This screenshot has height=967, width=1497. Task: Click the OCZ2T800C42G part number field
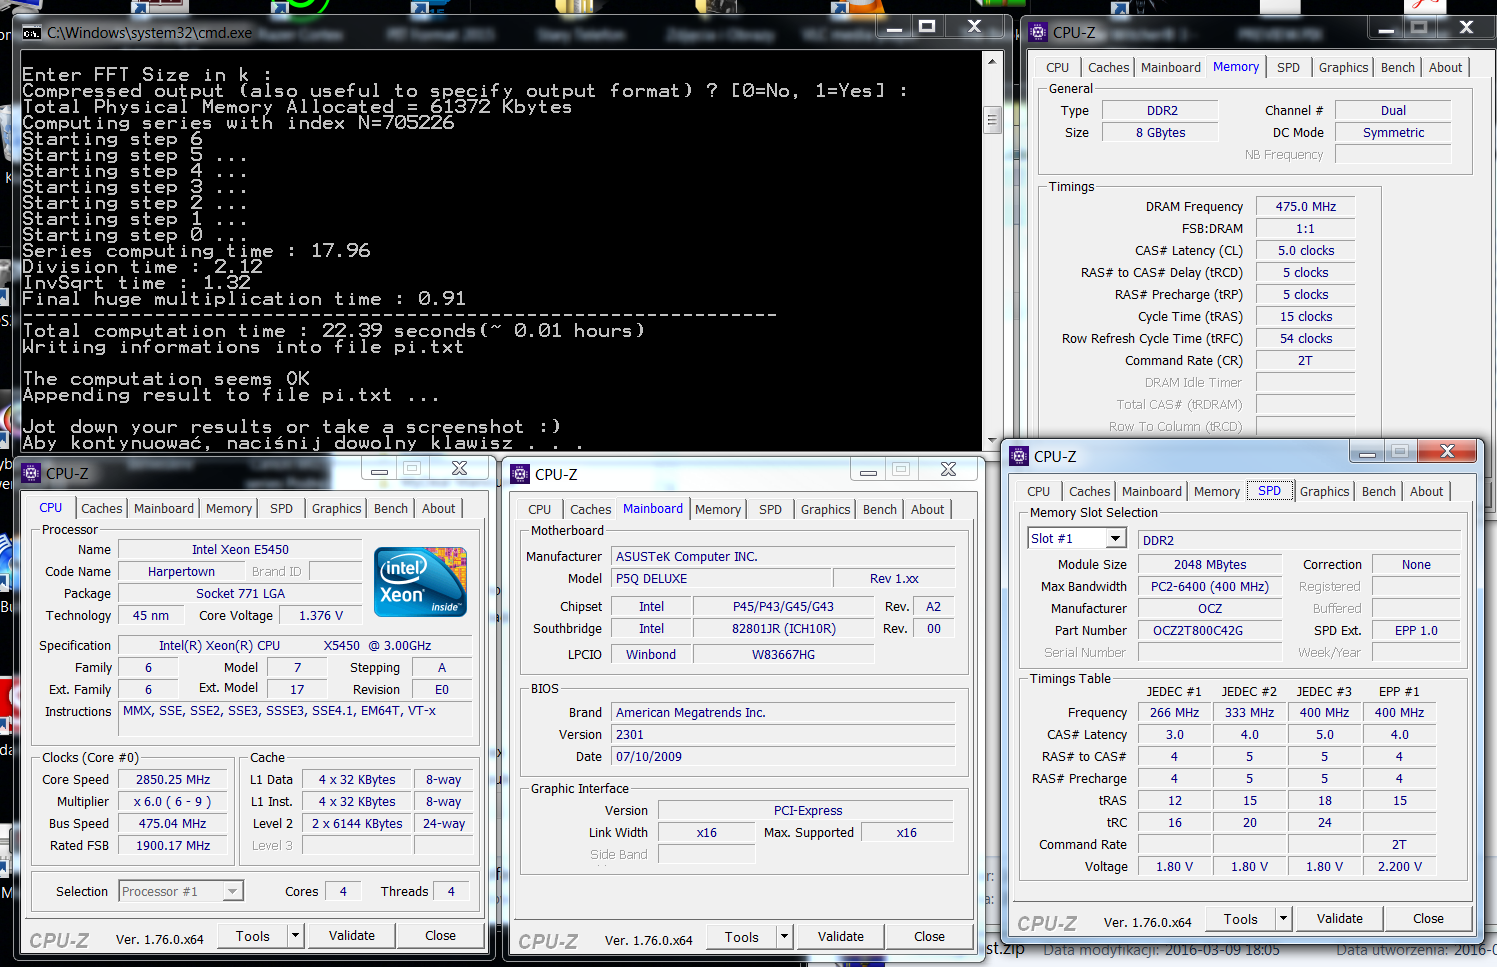pyautogui.click(x=1210, y=630)
